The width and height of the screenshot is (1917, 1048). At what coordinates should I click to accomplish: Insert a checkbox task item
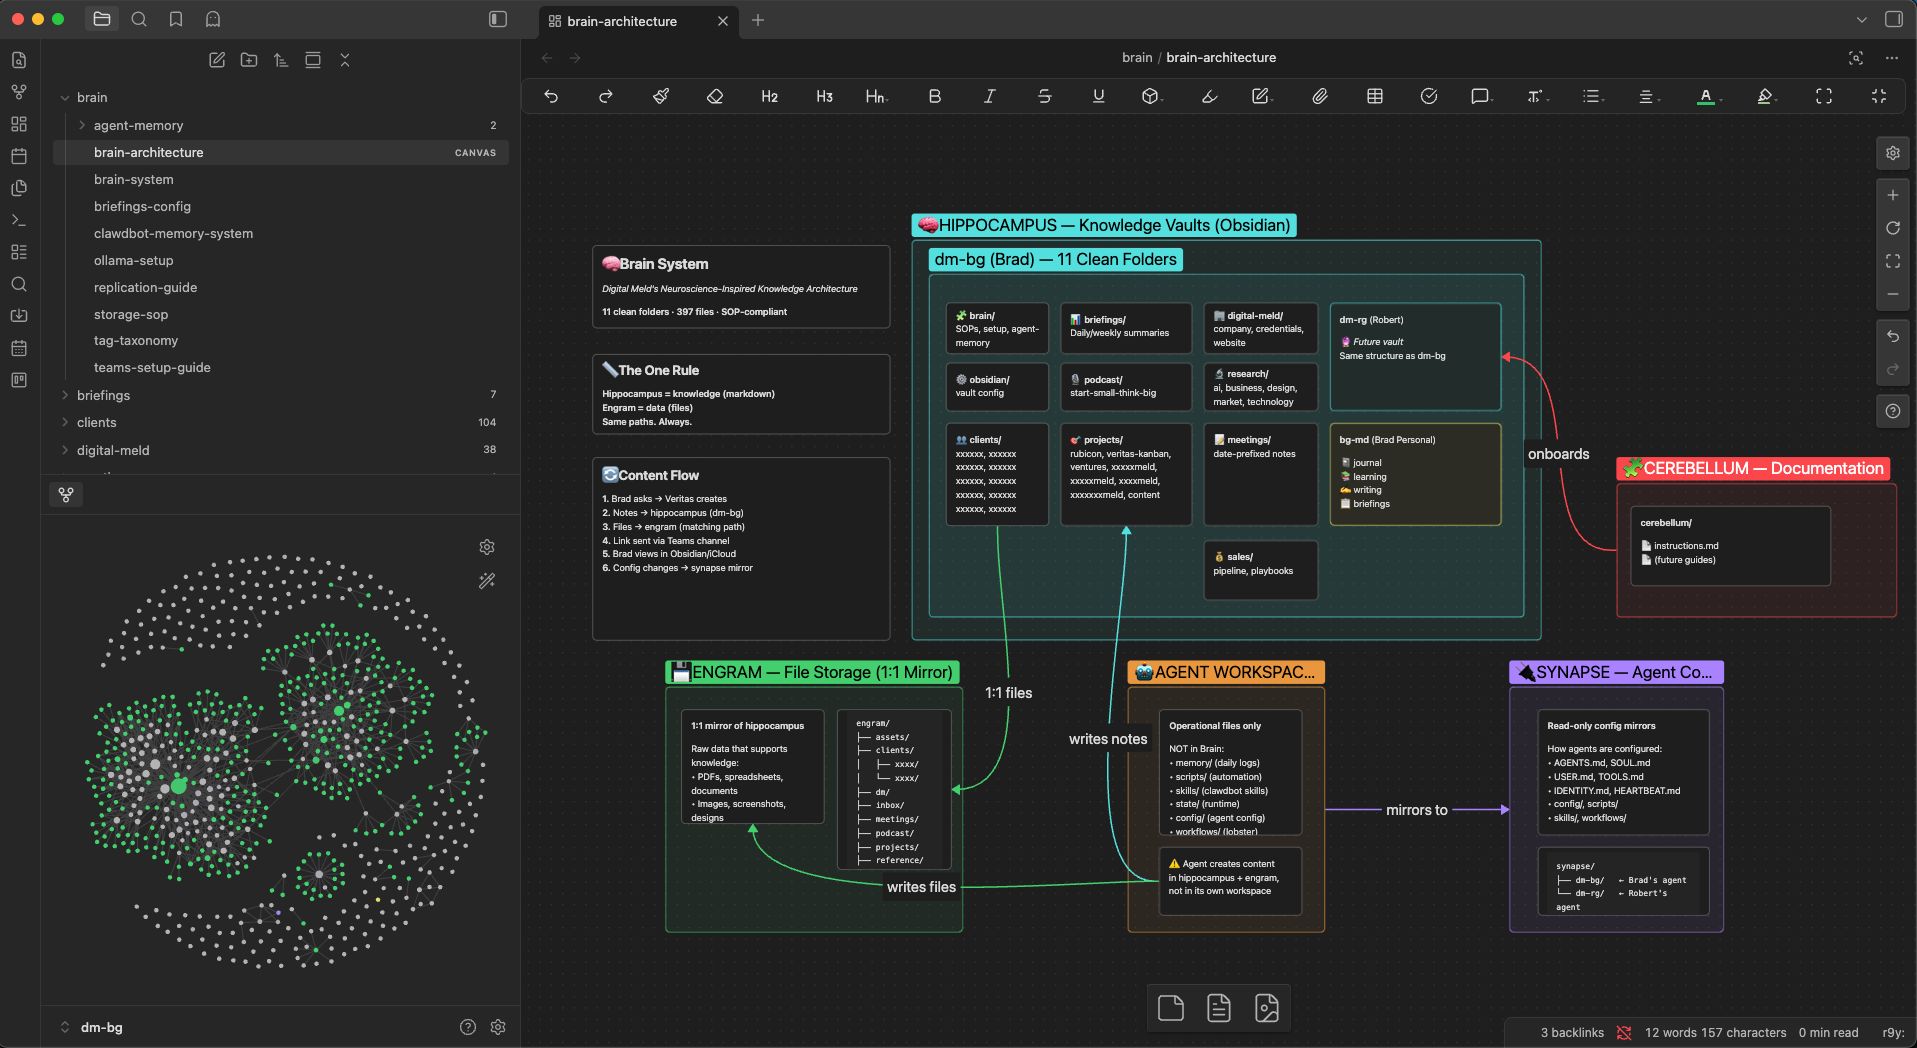click(x=1429, y=96)
